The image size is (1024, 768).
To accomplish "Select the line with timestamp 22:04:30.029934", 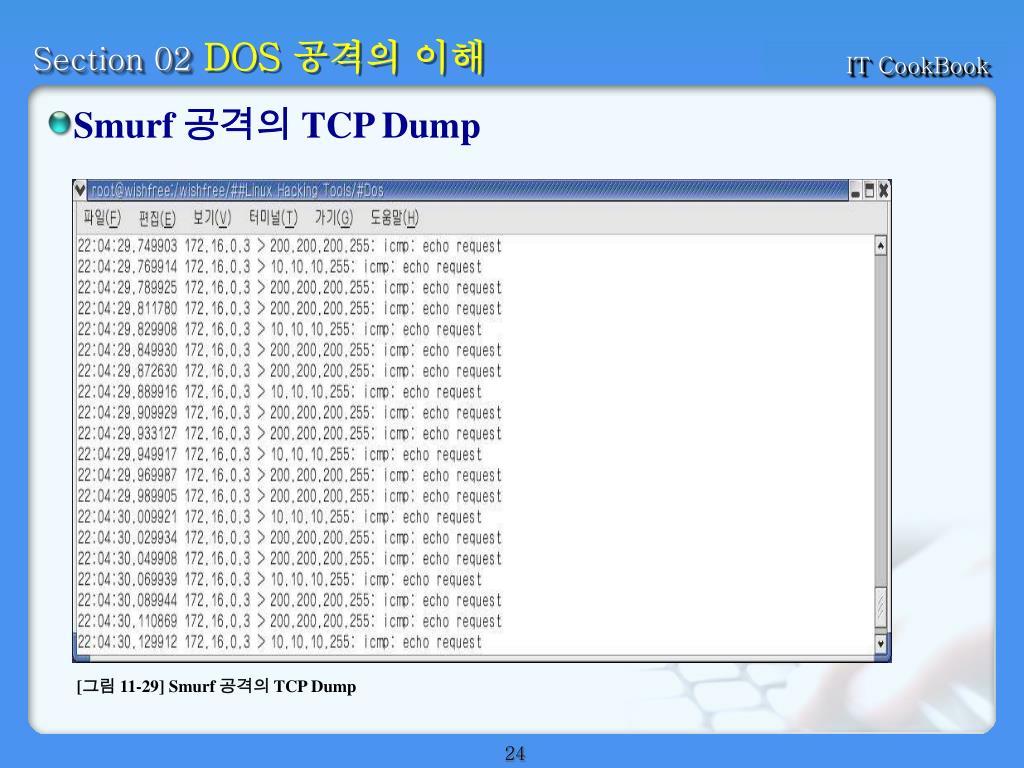I will click(289, 539).
